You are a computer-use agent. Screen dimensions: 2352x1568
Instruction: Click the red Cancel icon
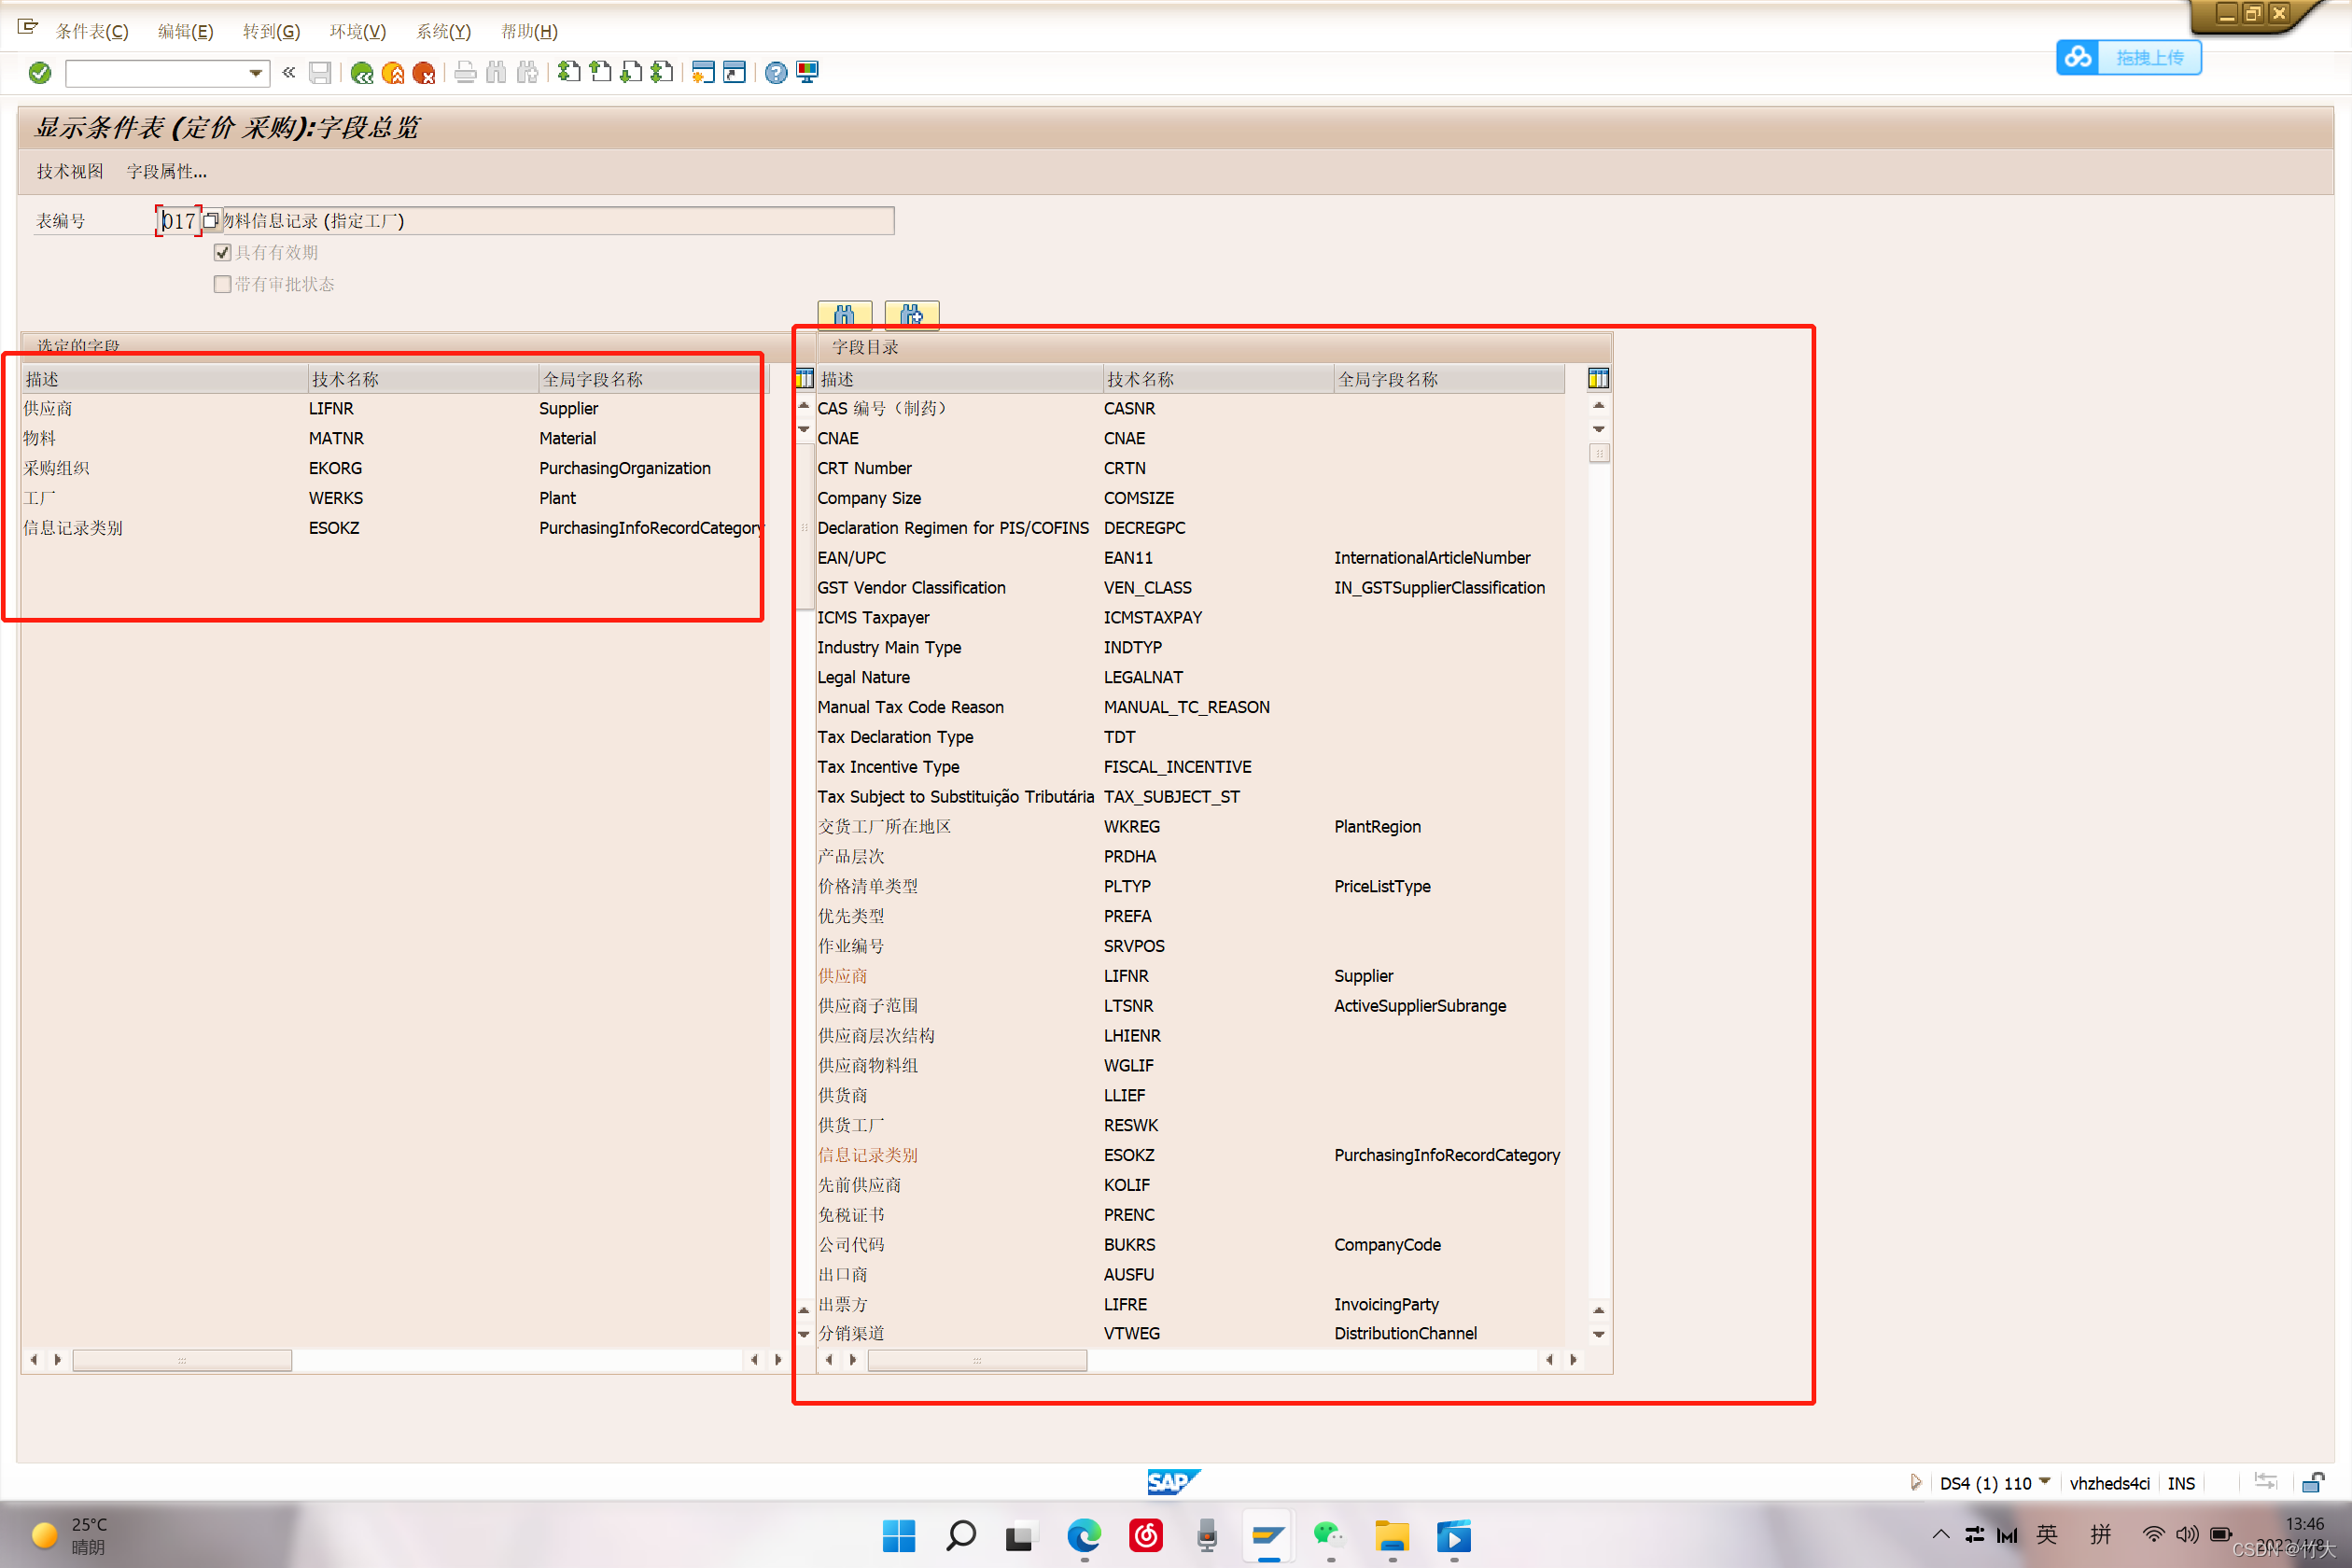point(424,73)
